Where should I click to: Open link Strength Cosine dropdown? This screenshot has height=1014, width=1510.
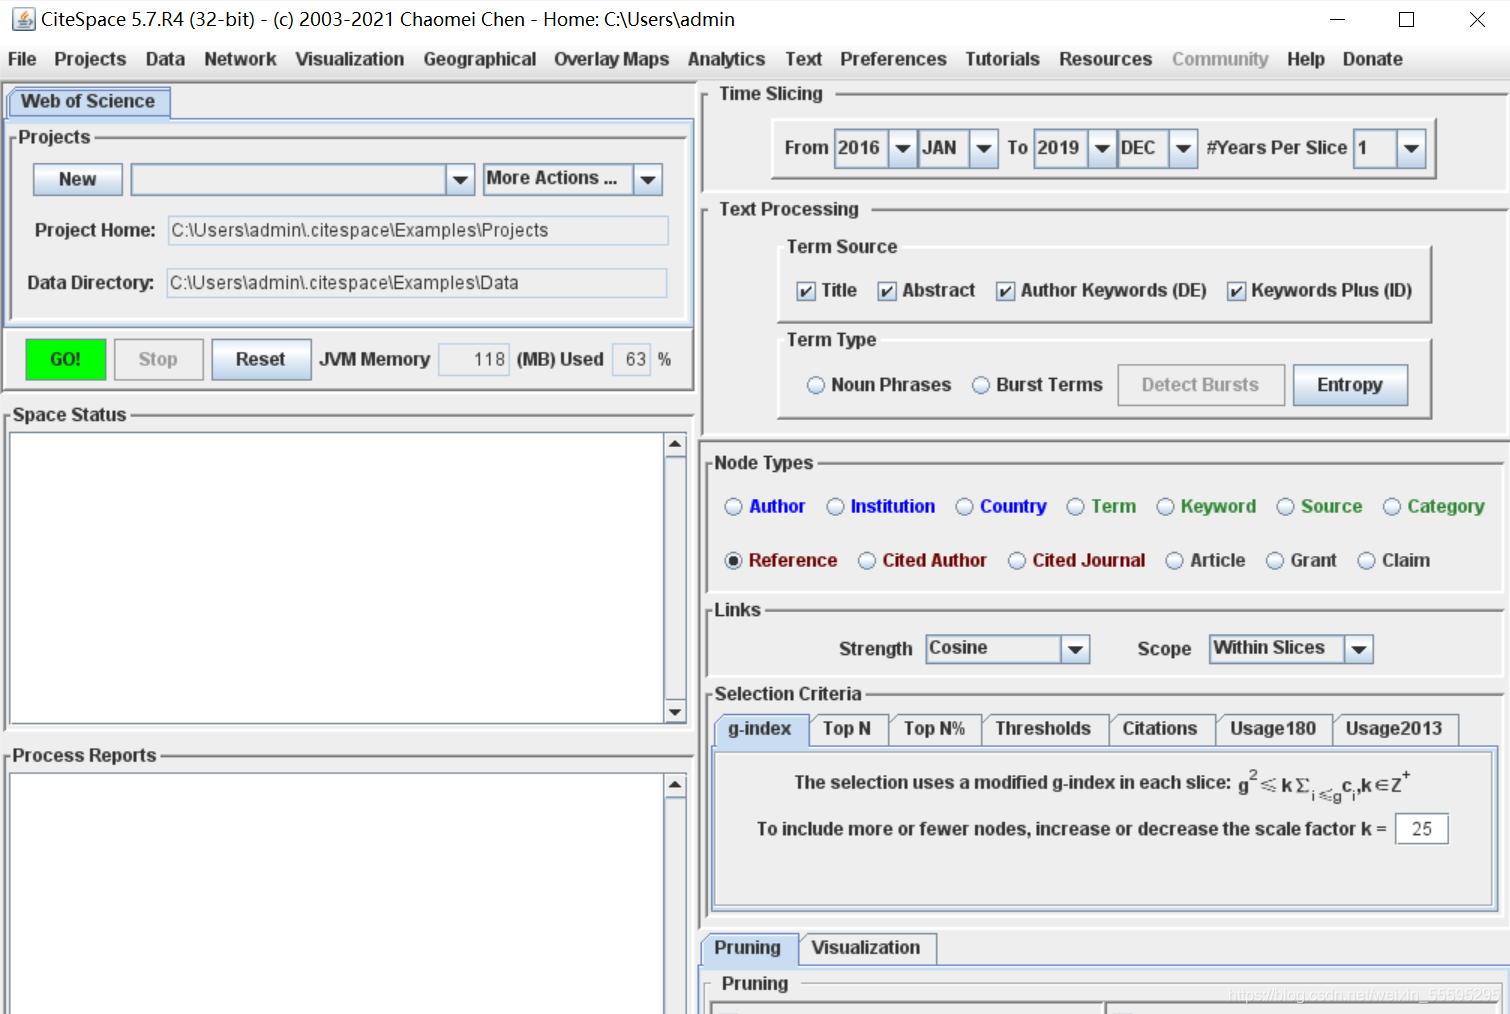1075,649
